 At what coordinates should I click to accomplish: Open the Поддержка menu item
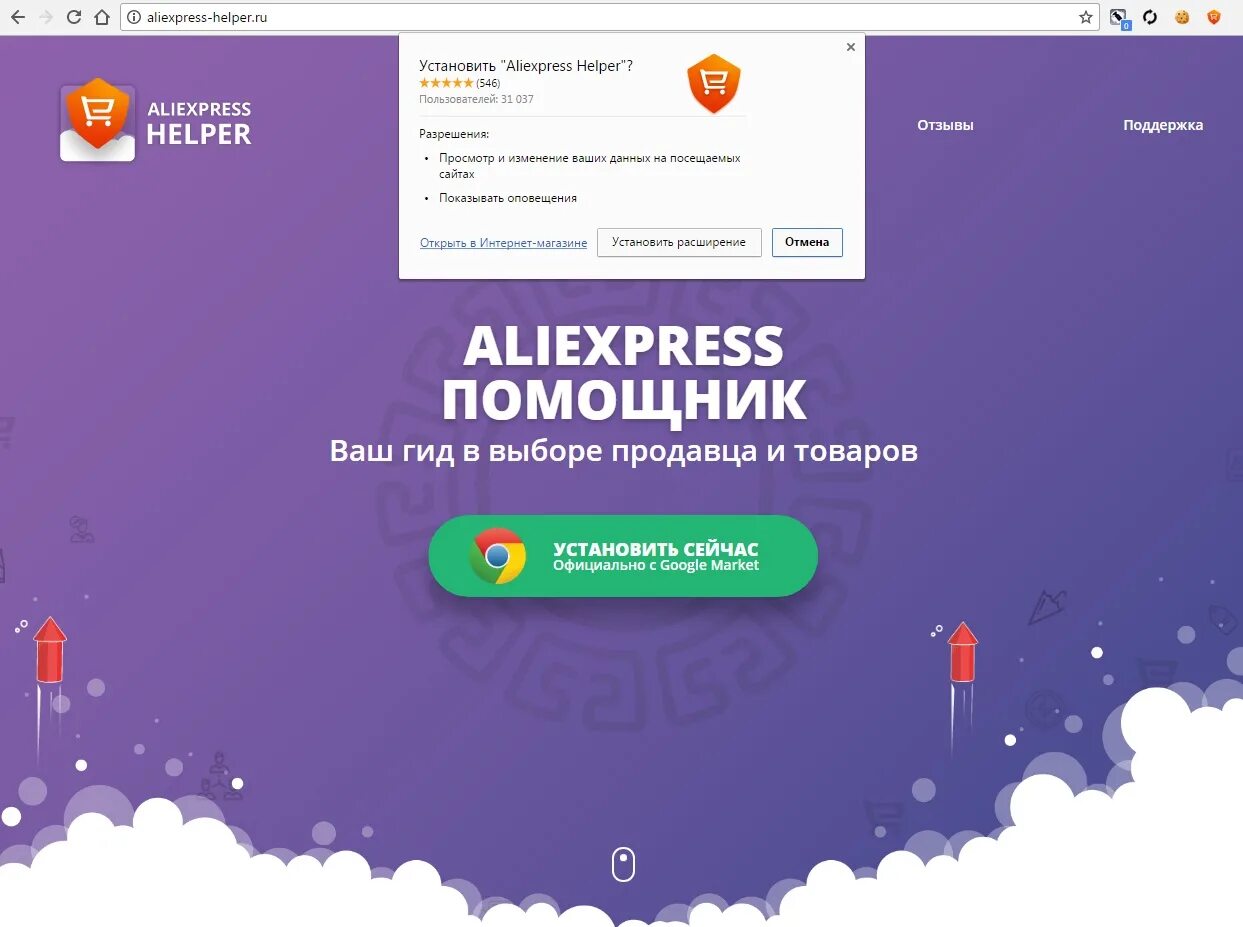coord(1163,125)
